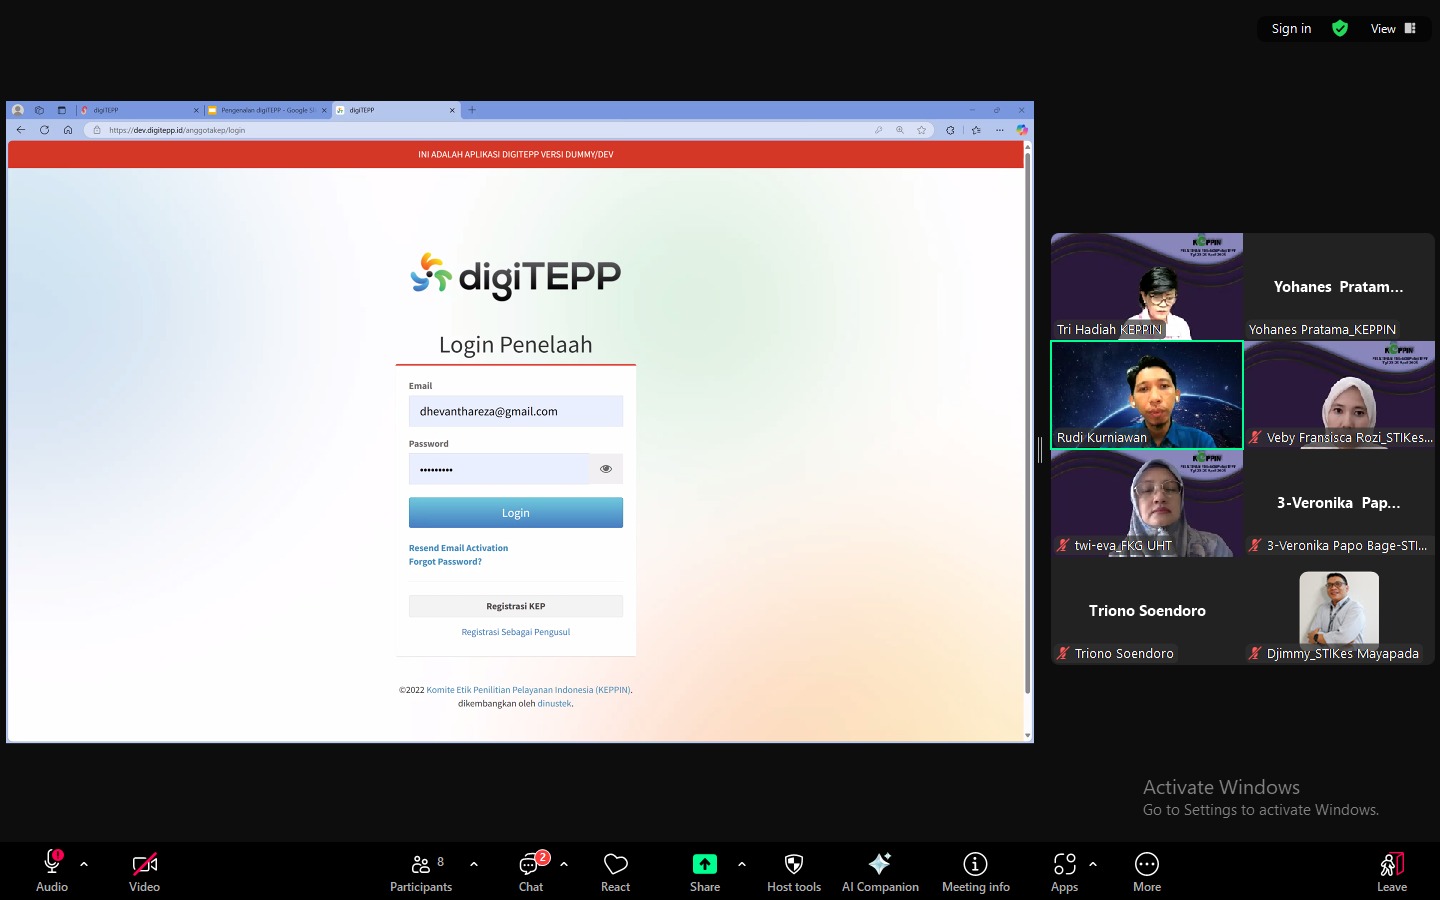The width and height of the screenshot is (1440, 900).
Task: Open the Komite Etik Penilitian KEPPIN link
Action: [x=529, y=690]
